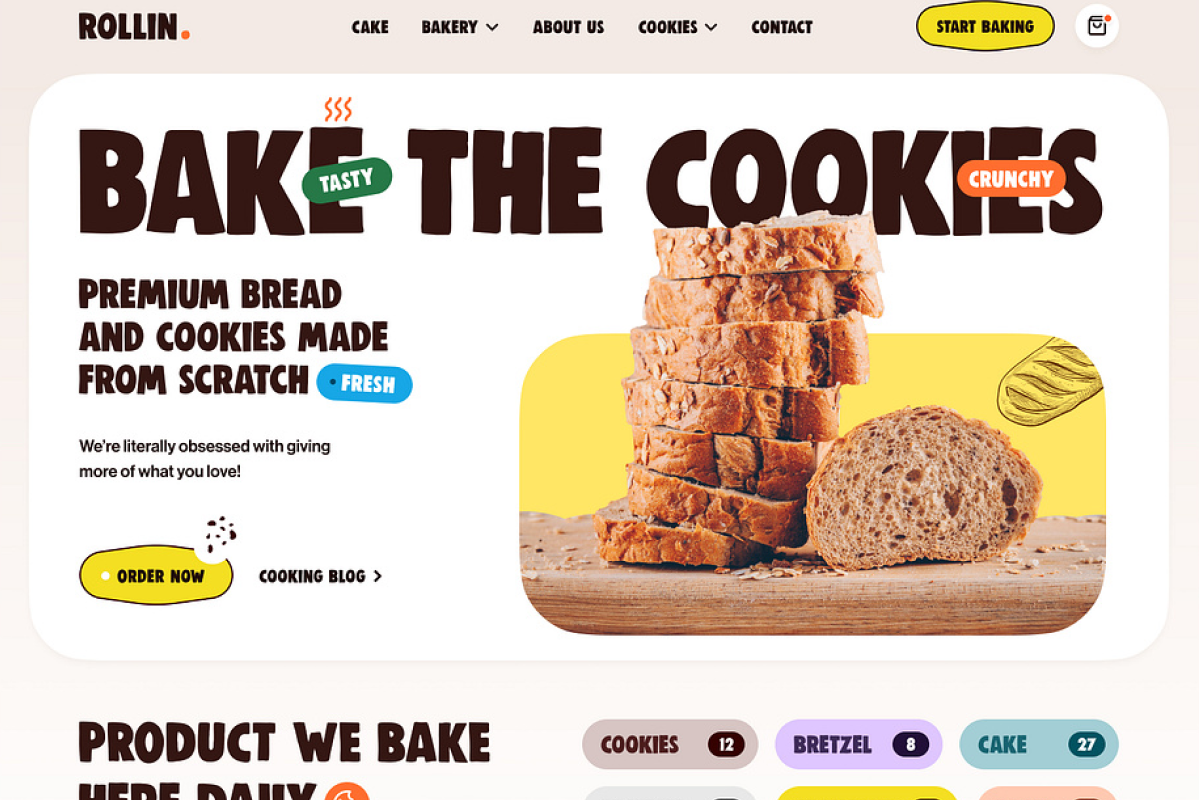Click the Start Baking button
The height and width of the screenshot is (800, 1200).
click(985, 27)
